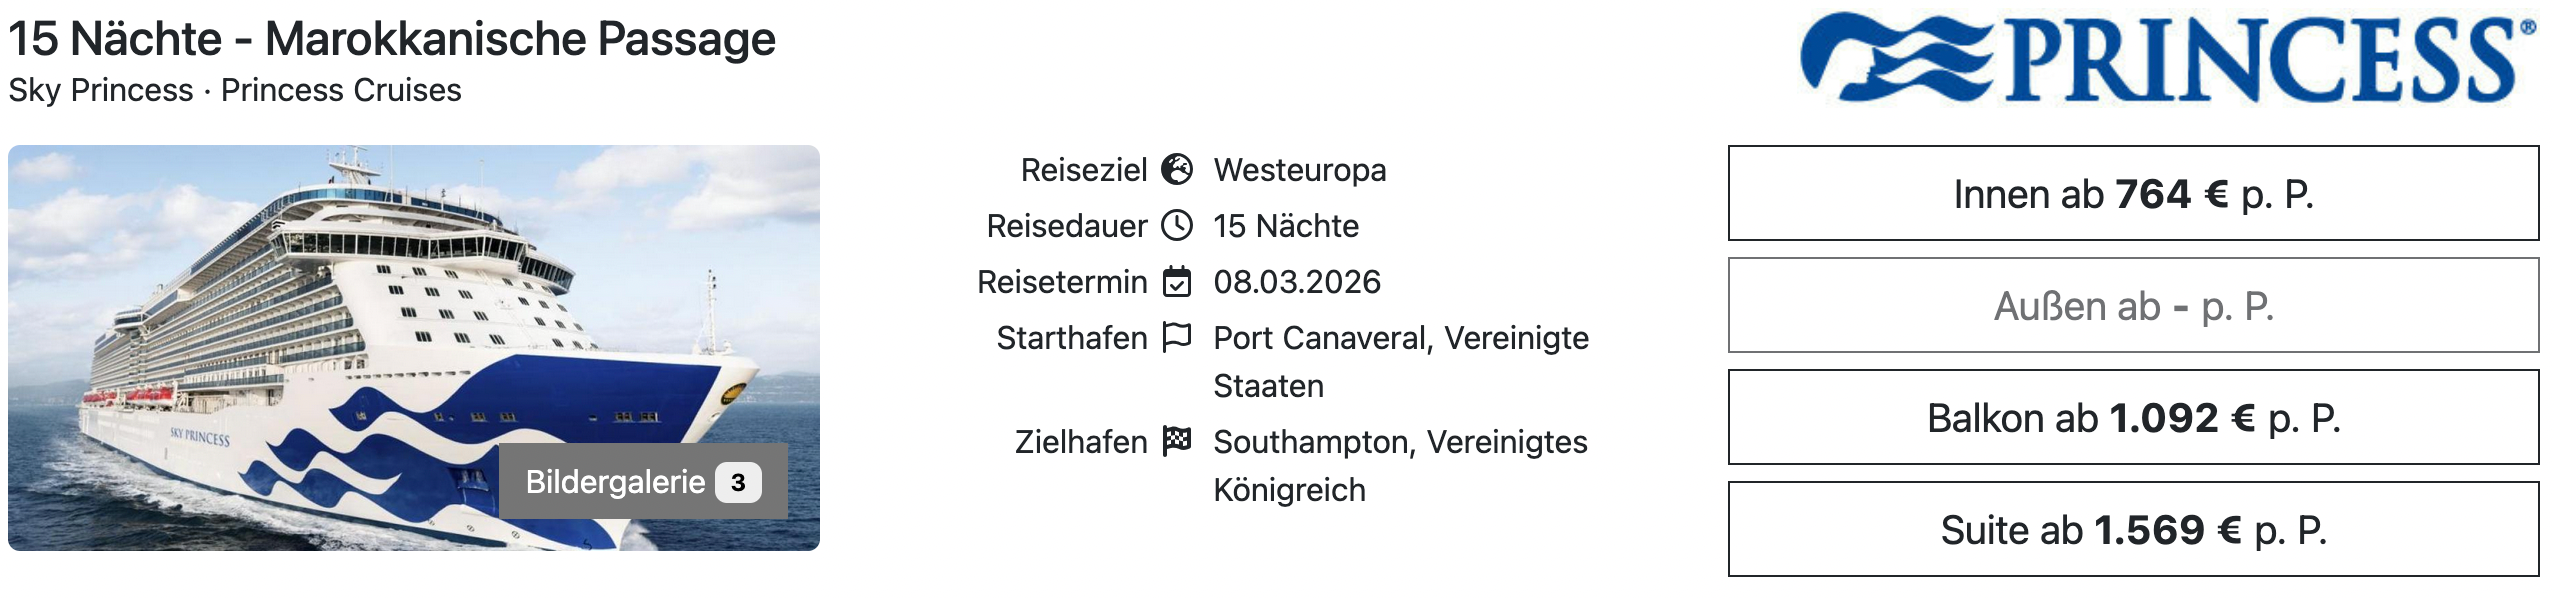Click the calendar icon beside Reisetermin
The width and height of the screenshot is (2554, 598).
1177,282
